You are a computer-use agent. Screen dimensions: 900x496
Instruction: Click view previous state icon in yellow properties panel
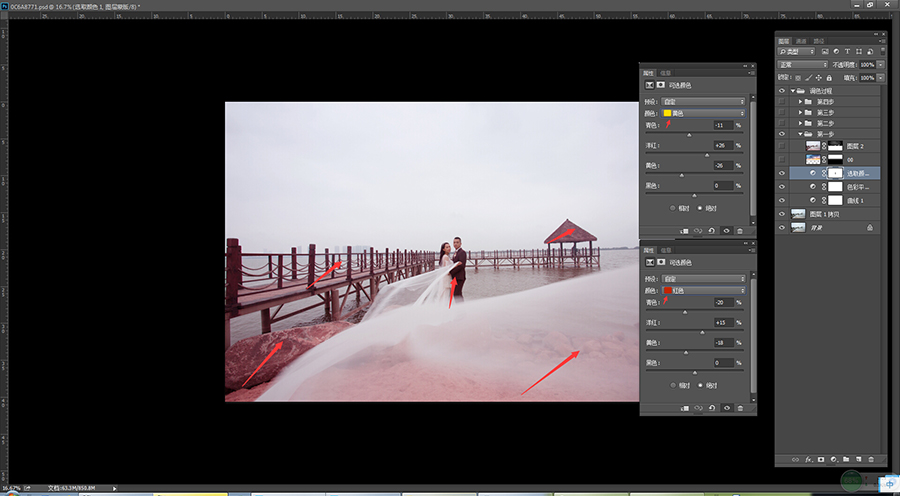pyautogui.click(x=698, y=231)
